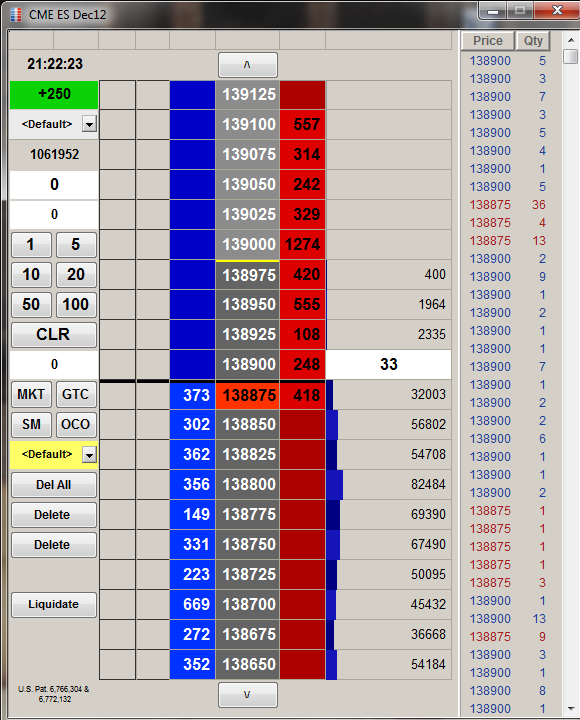Click ask quantity 248 at 138900
The image size is (580, 720).
click(303, 365)
